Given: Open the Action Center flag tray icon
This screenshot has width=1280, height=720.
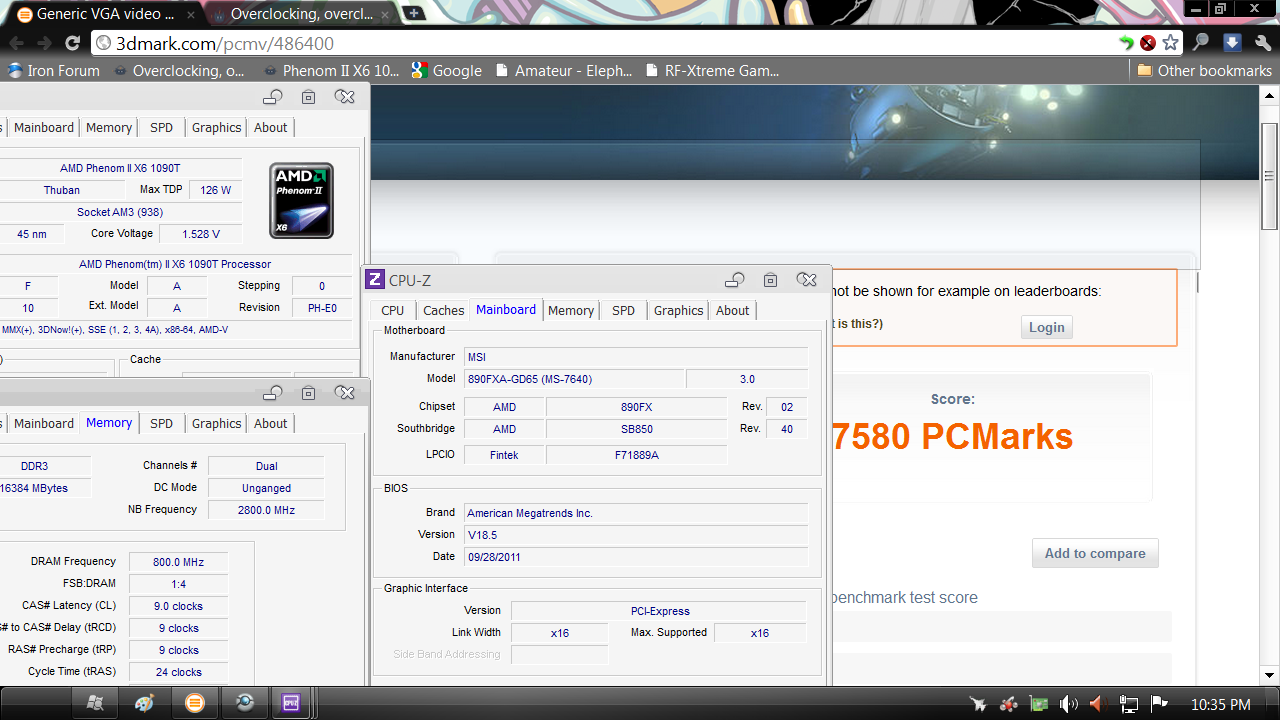Looking at the screenshot, I should (1159, 704).
